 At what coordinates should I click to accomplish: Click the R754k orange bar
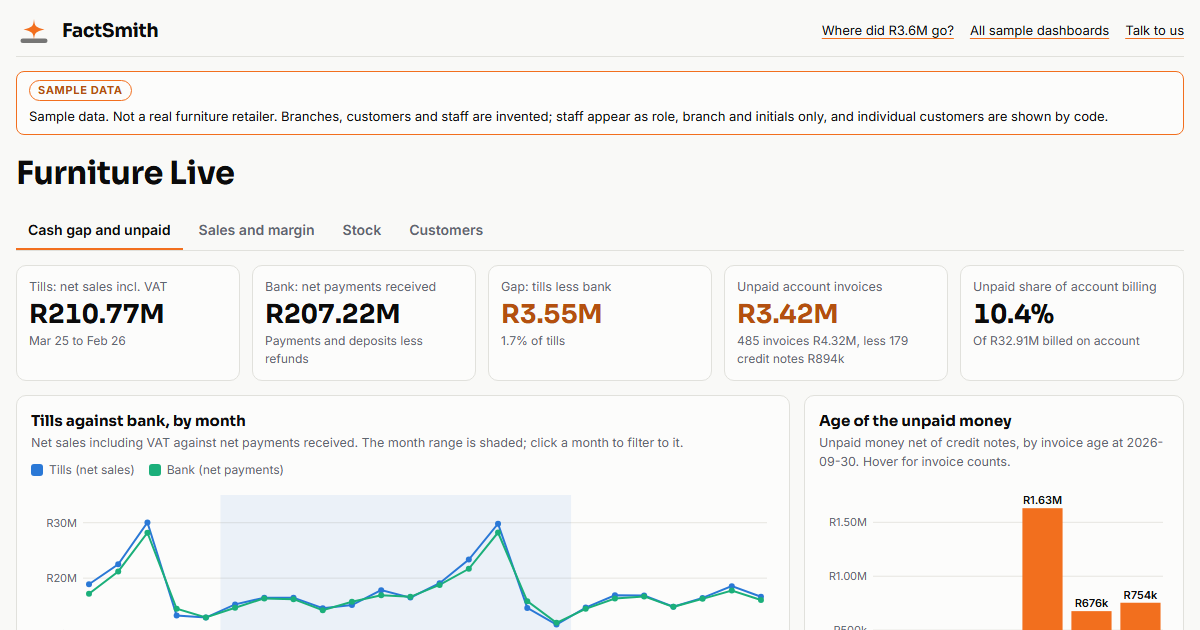coord(1140,616)
